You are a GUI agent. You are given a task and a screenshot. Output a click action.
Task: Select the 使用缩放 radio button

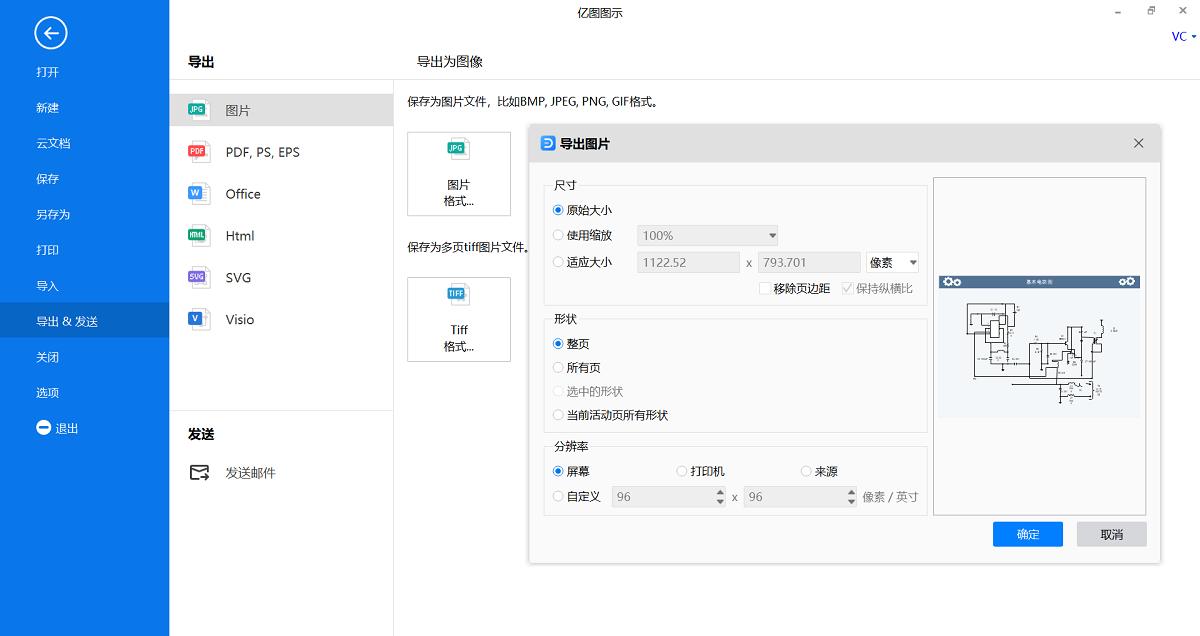558,235
